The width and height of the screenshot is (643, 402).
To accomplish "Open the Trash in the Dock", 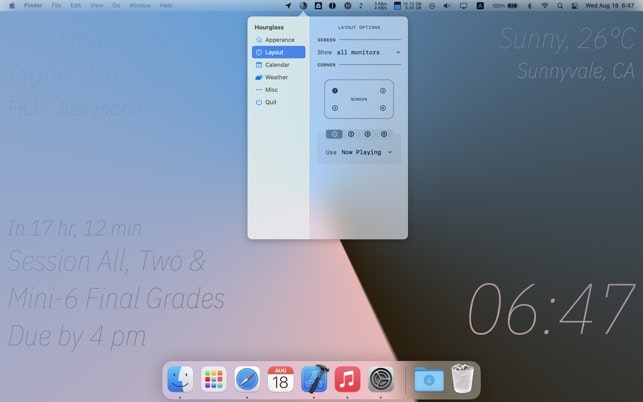I will (x=463, y=379).
